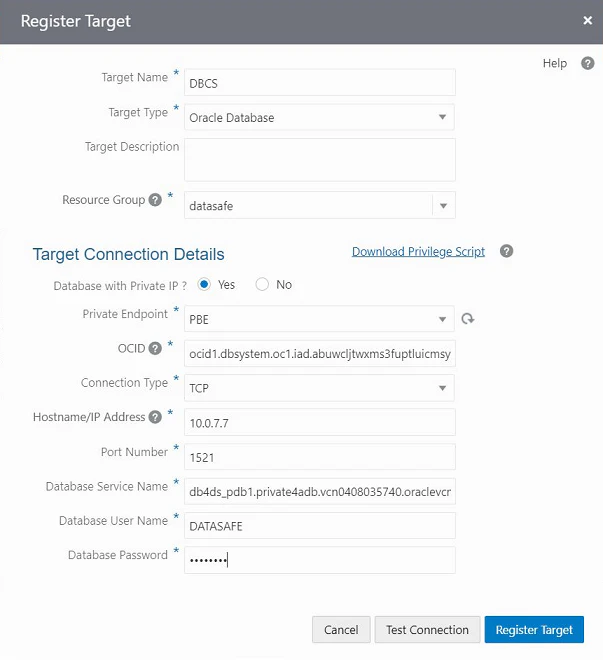
Task: Open Hostname/IP Address help icon
Action: 155,417
